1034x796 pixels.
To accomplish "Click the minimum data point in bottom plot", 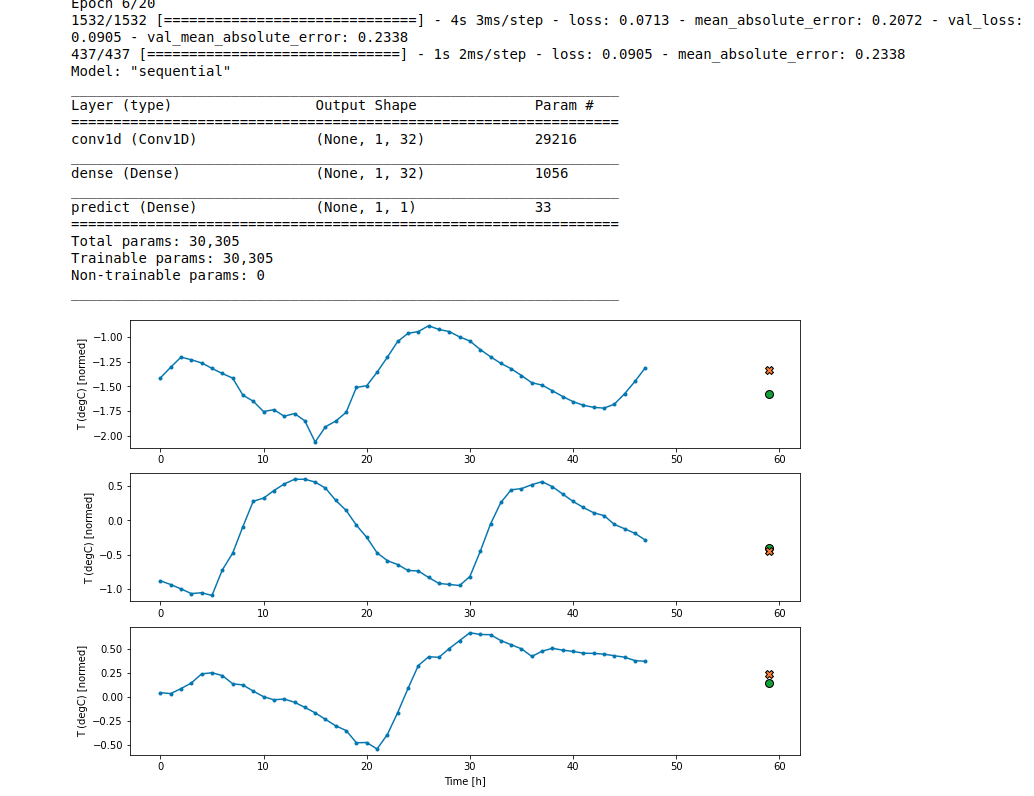I will 377,749.
